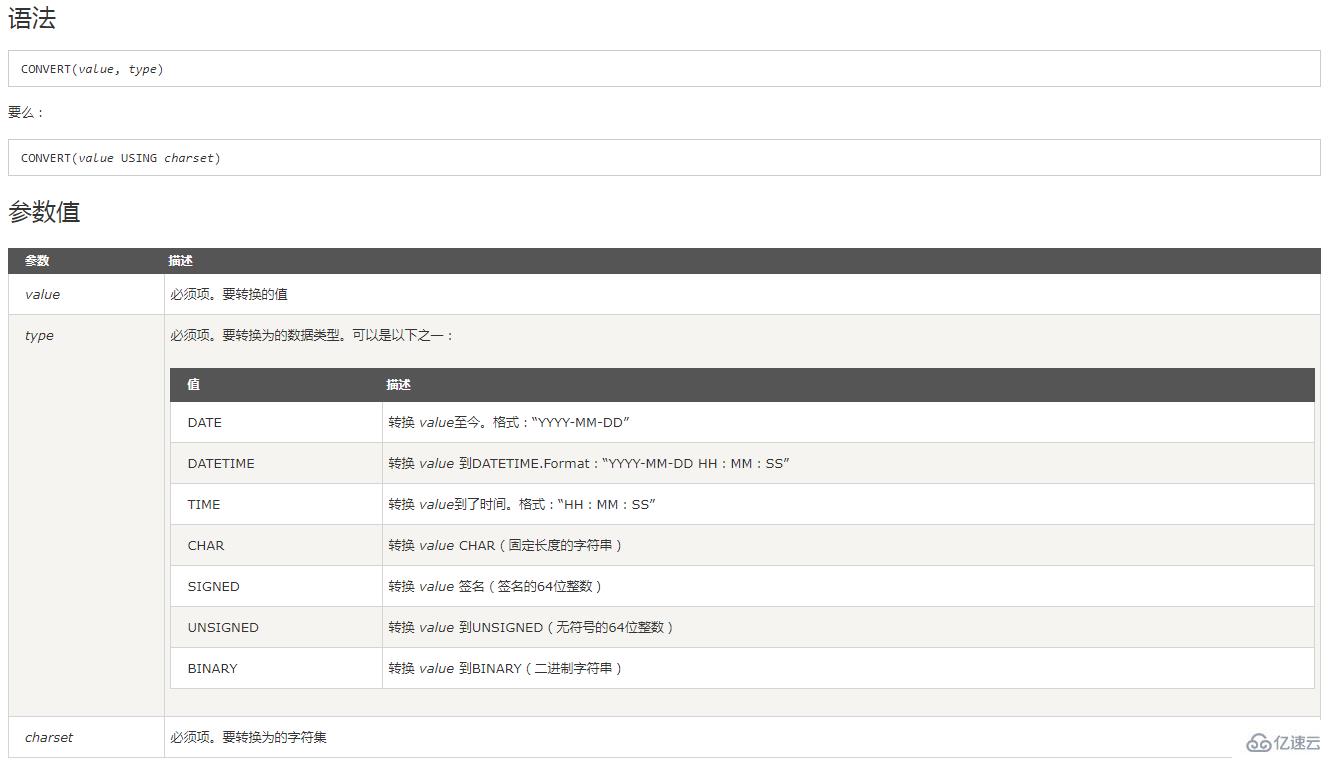Click the 要转换为的字符集 charset description
The image size is (1332, 764).
pos(274,737)
